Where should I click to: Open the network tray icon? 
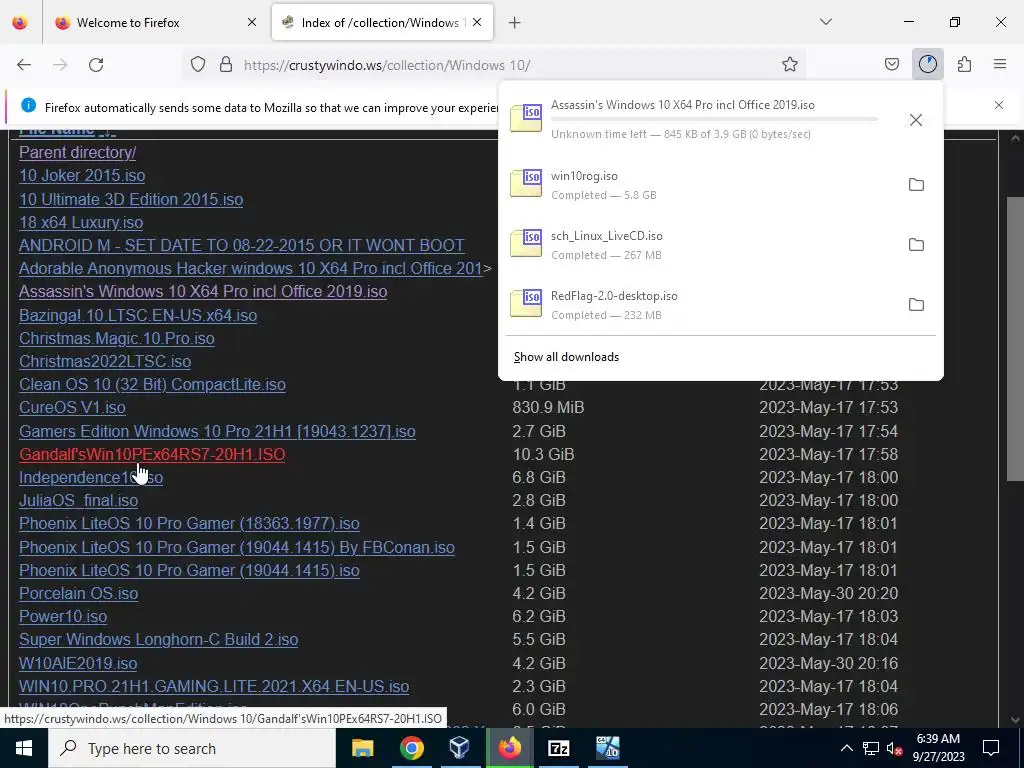tap(871, 748)
